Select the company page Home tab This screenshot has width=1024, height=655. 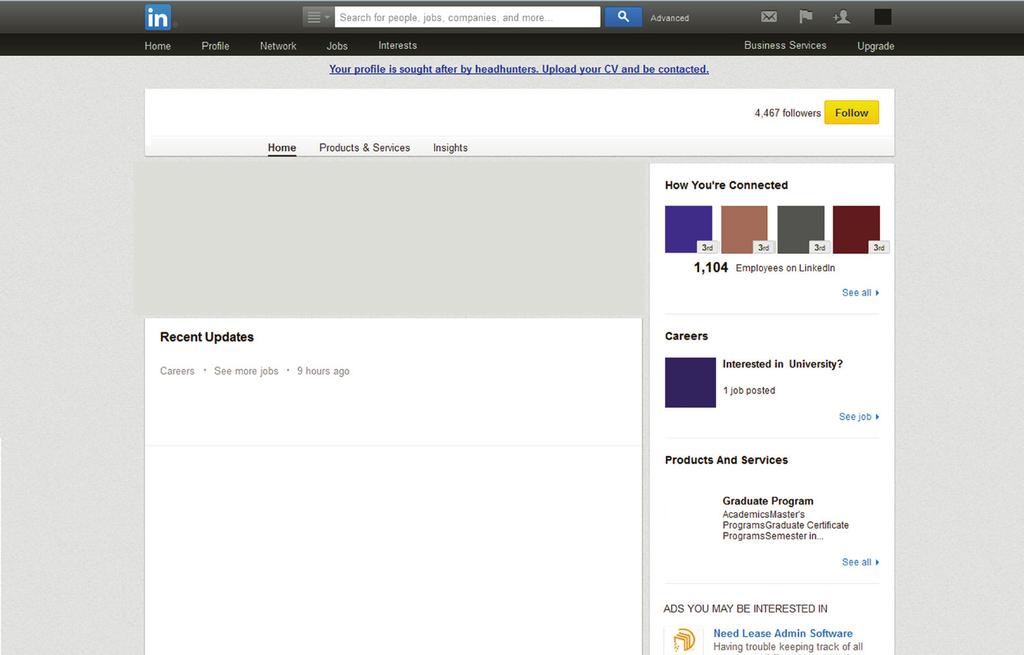pyautogui.click(x=281, y=148)
